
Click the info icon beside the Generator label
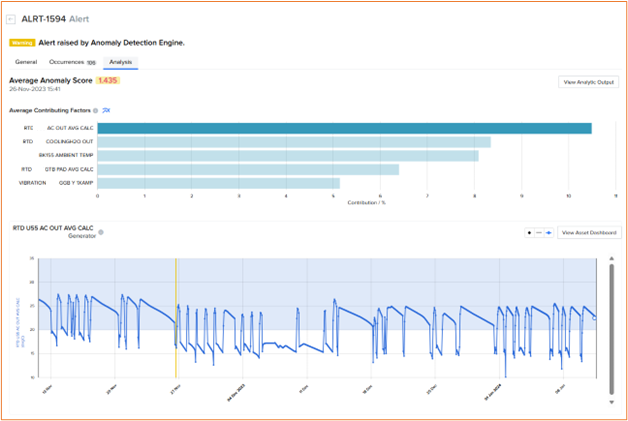(101, 232)
